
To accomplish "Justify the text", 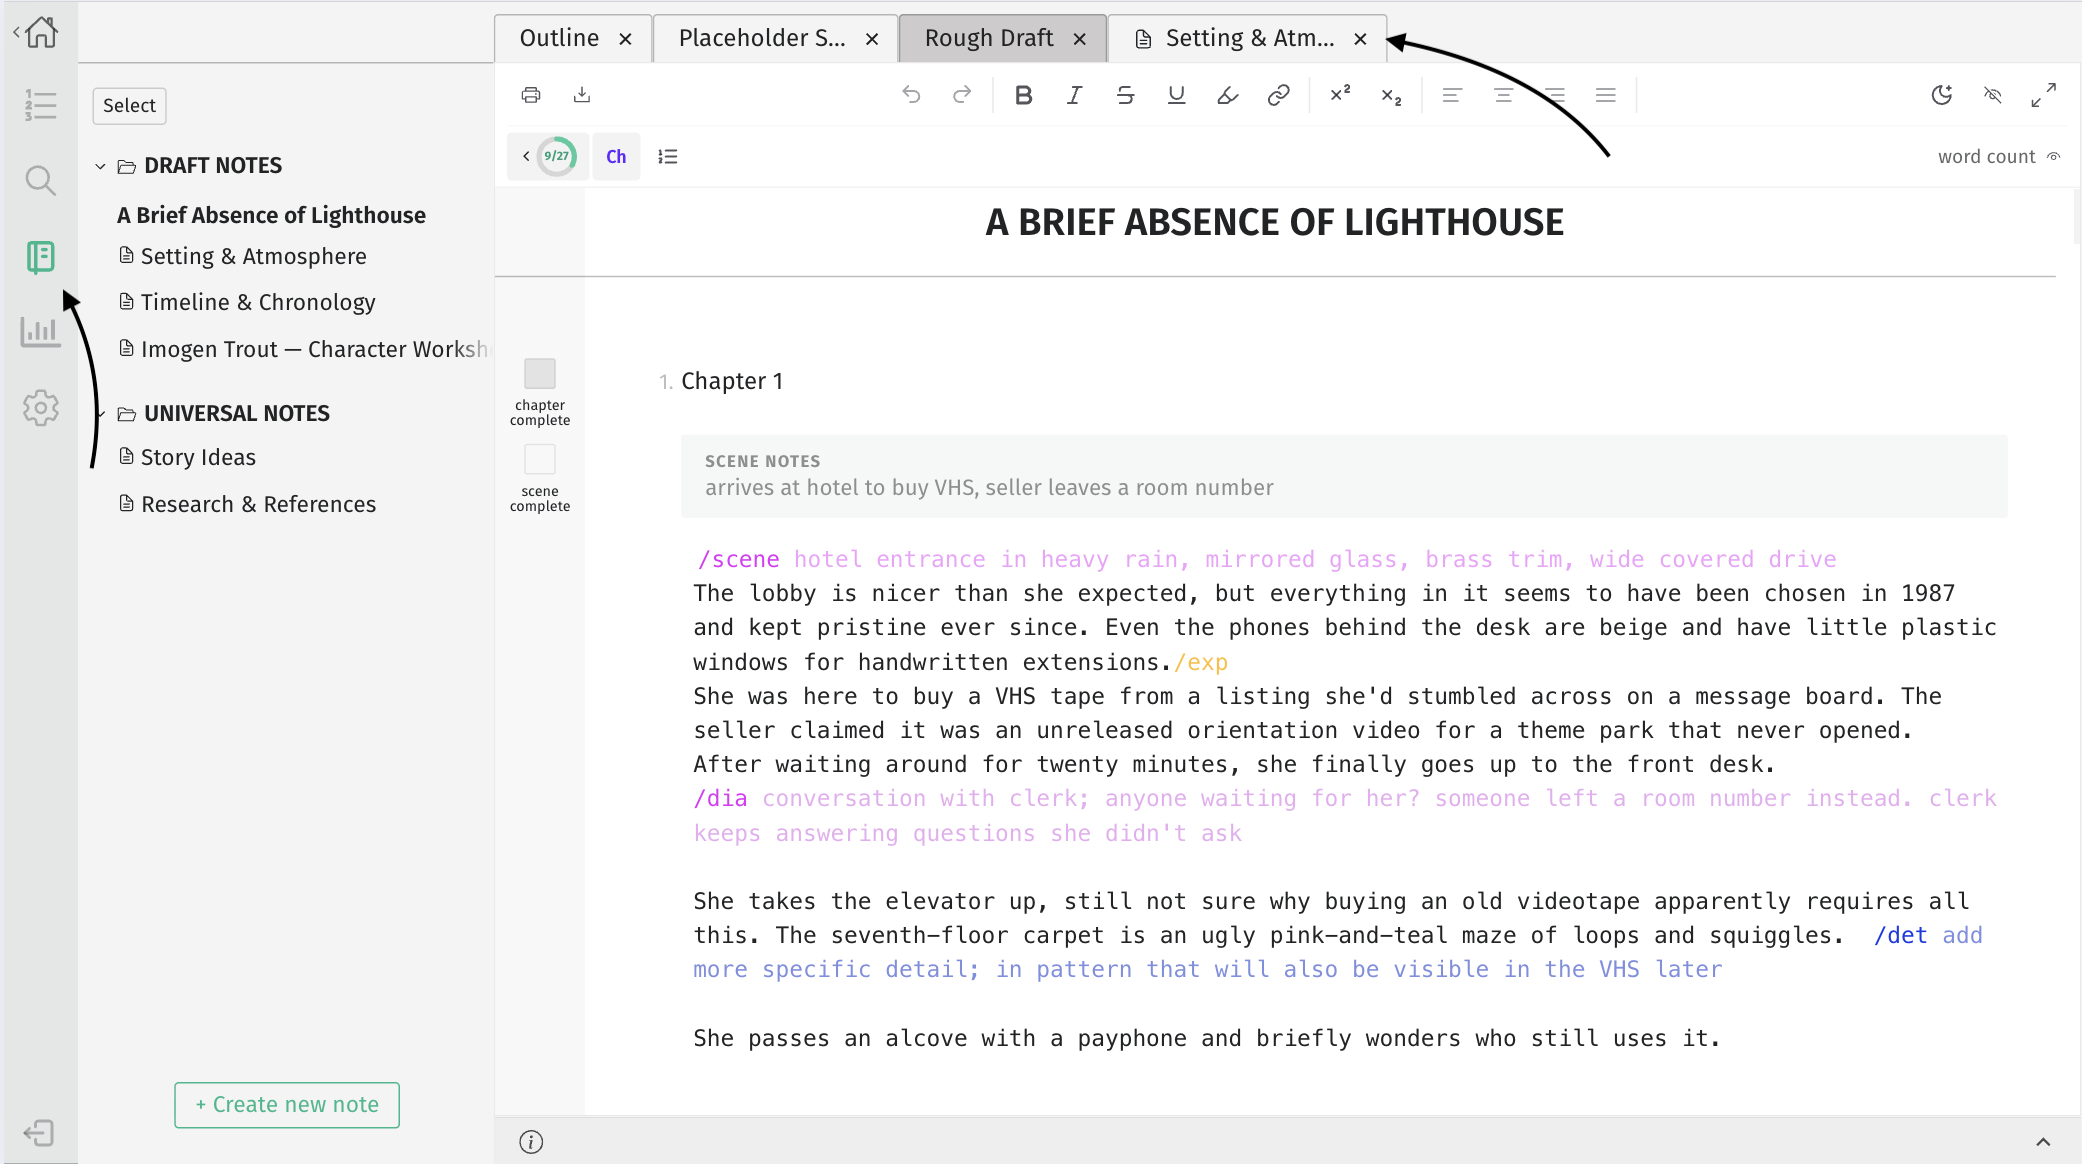I will (x=1605, y=95).
